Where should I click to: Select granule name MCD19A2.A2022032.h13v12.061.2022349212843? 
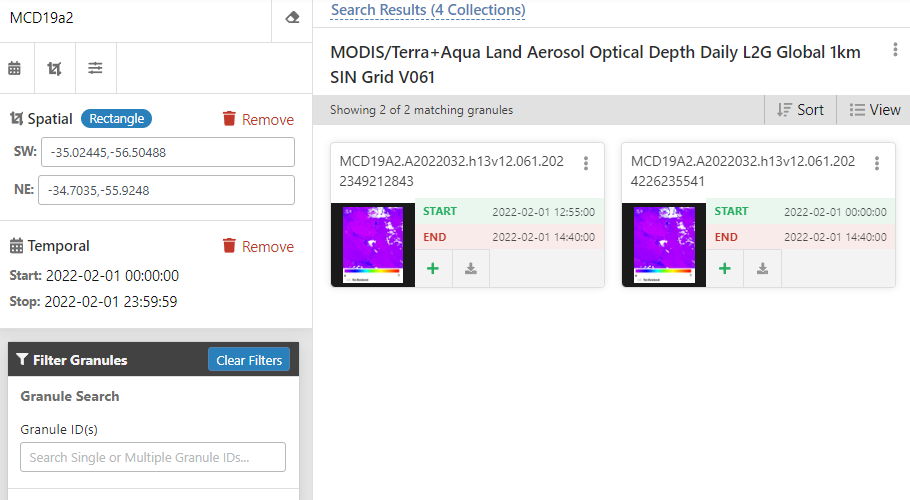coord(452,171)
